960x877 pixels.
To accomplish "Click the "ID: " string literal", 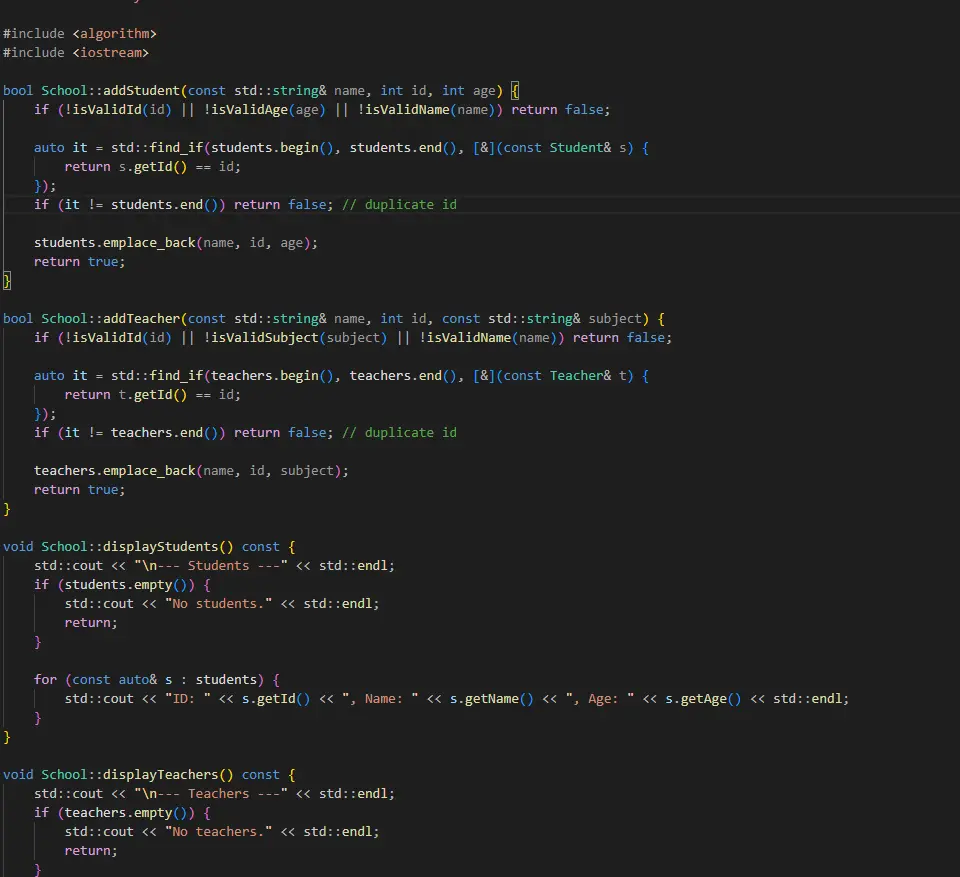I will pos(188,698).
